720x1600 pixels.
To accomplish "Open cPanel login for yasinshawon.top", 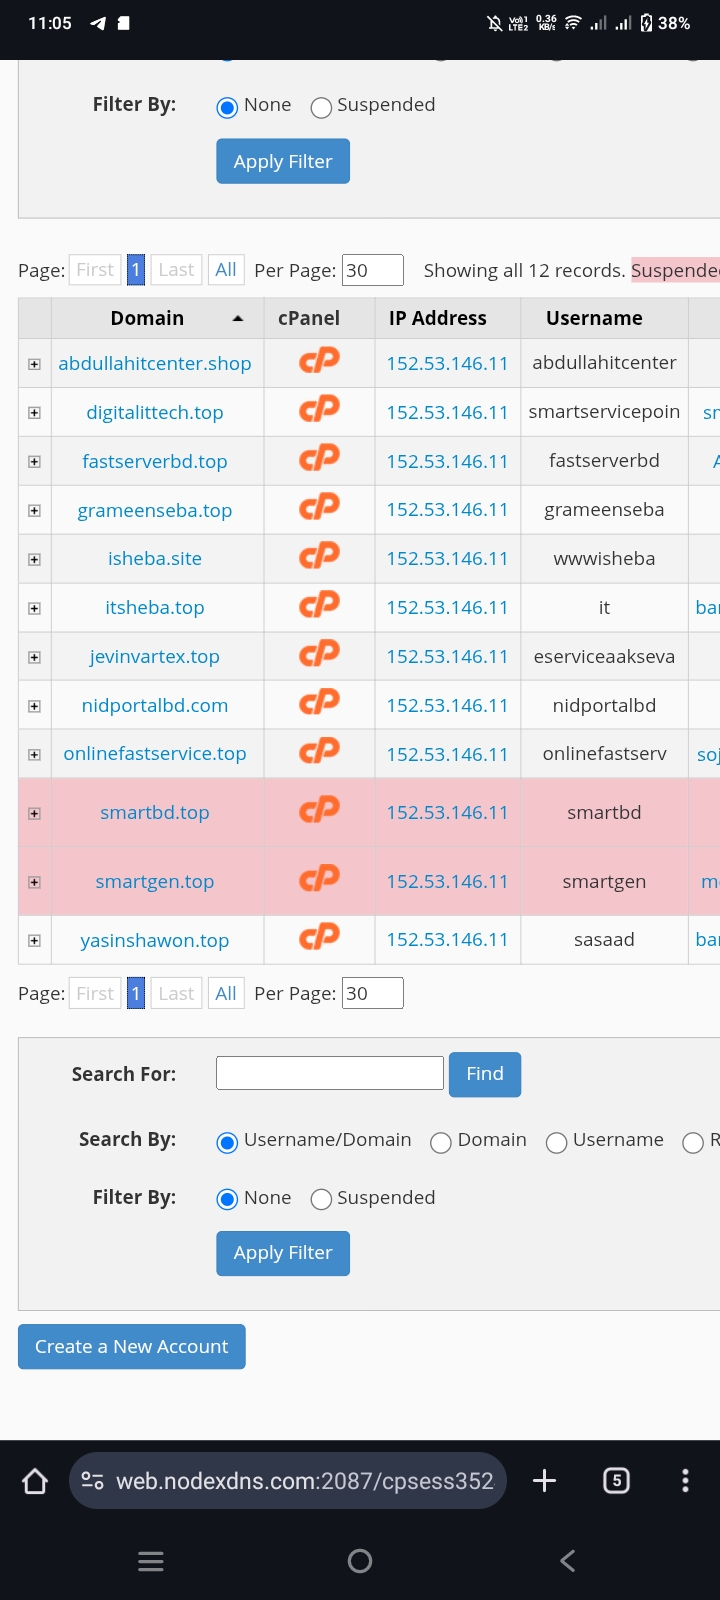I will pyautogui.click(x=319, y=938).
